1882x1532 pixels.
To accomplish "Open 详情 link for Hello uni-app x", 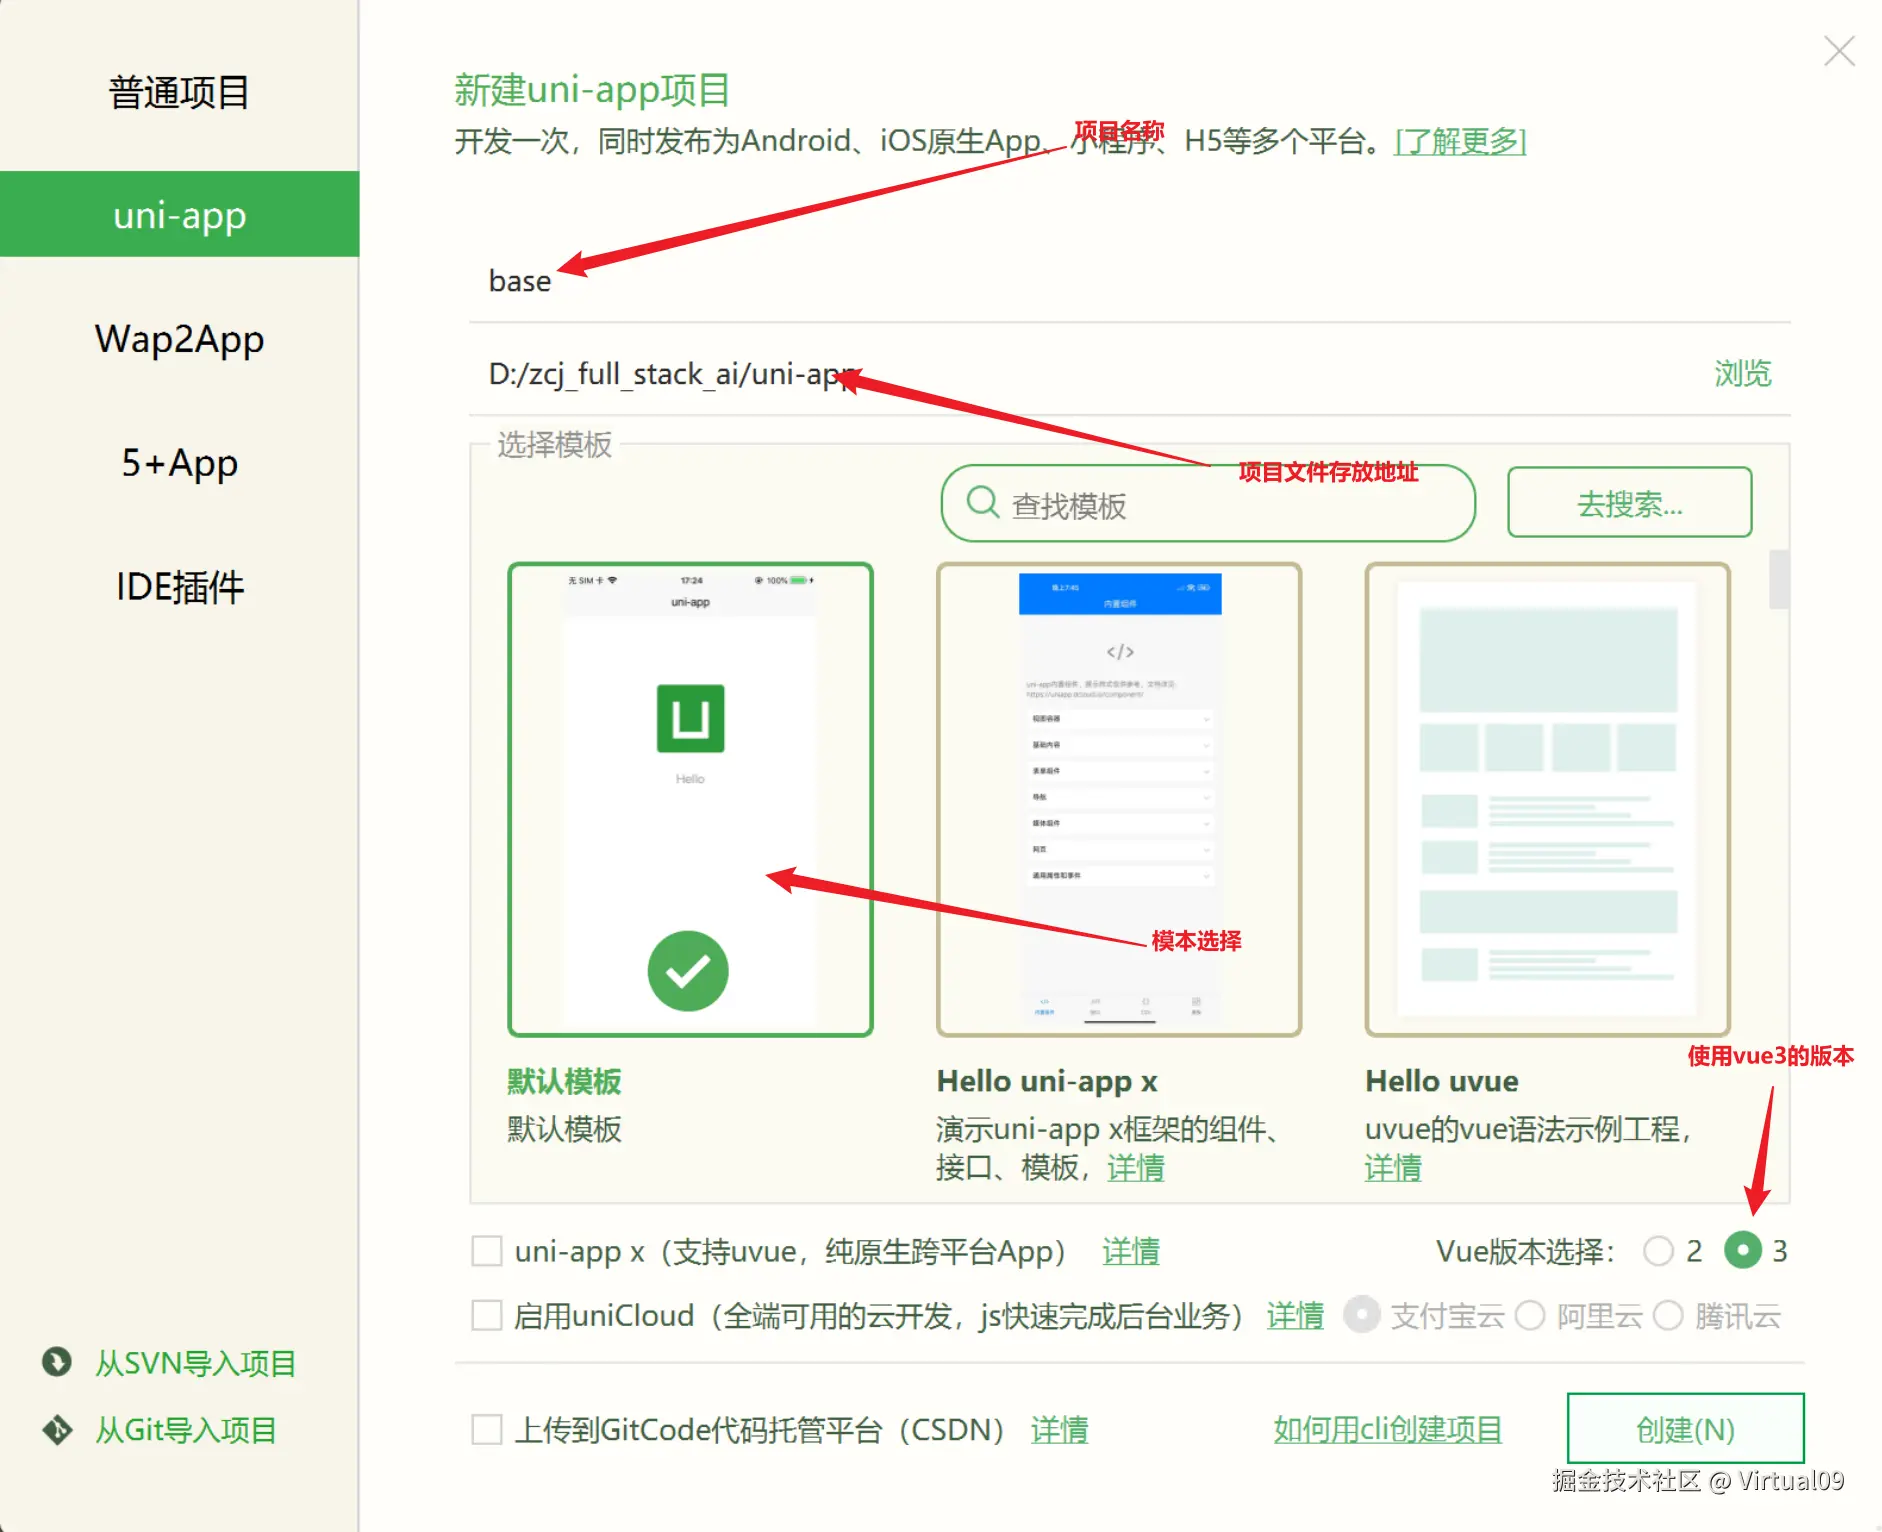I will coord(1136,1167).
